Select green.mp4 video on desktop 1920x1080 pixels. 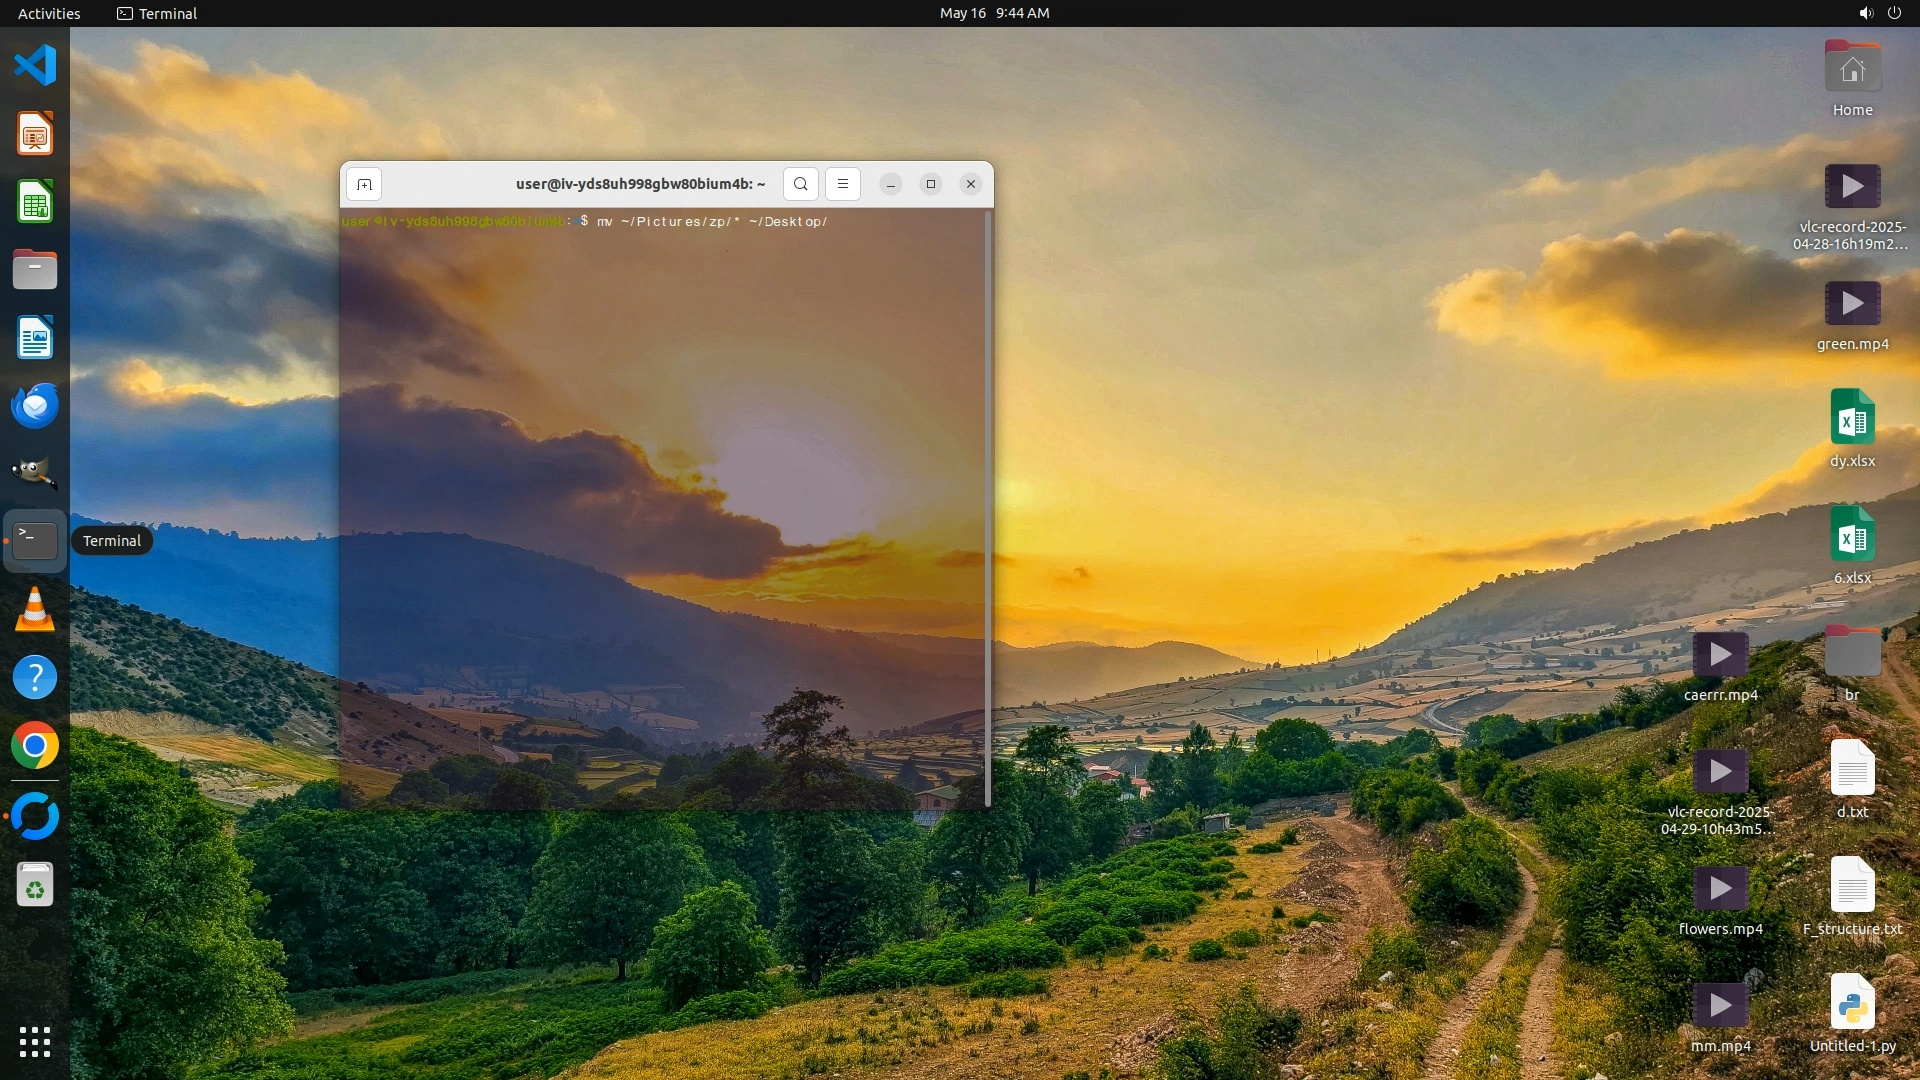[x=1852, y=305]
